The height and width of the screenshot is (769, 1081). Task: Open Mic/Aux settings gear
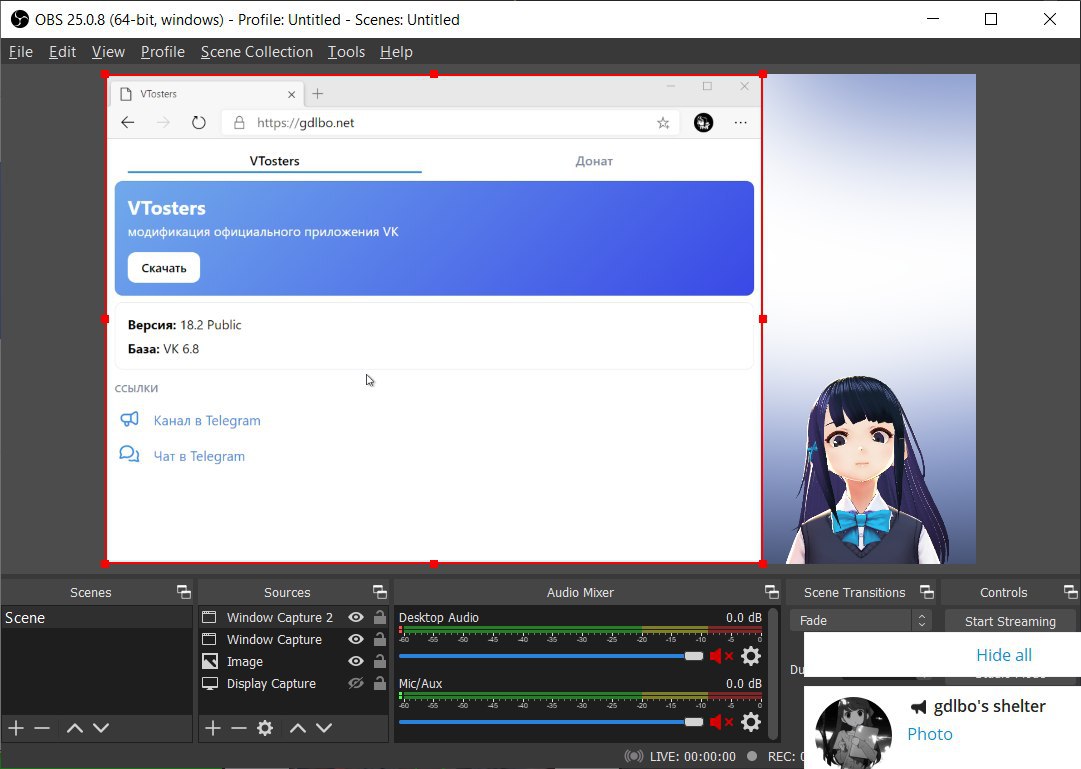coord(751,722)
